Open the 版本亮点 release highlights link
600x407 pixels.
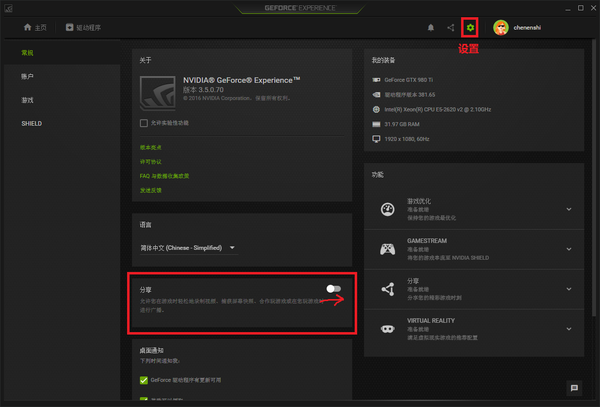[150, 147]
